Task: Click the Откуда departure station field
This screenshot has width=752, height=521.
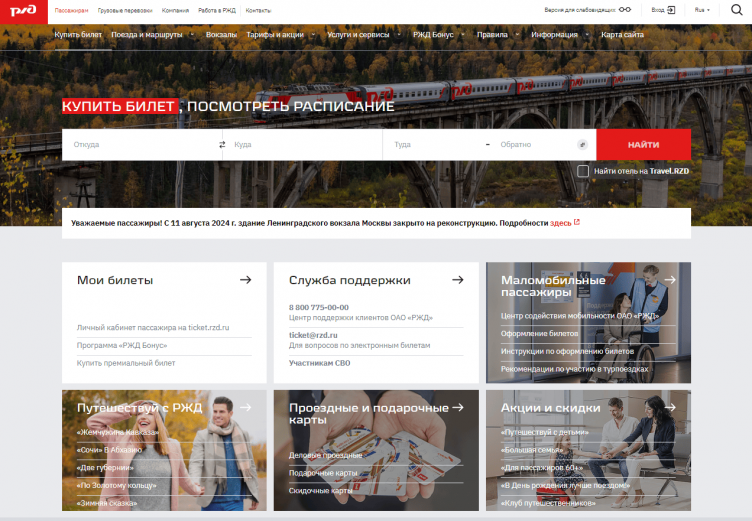Action: click(142, 144)
